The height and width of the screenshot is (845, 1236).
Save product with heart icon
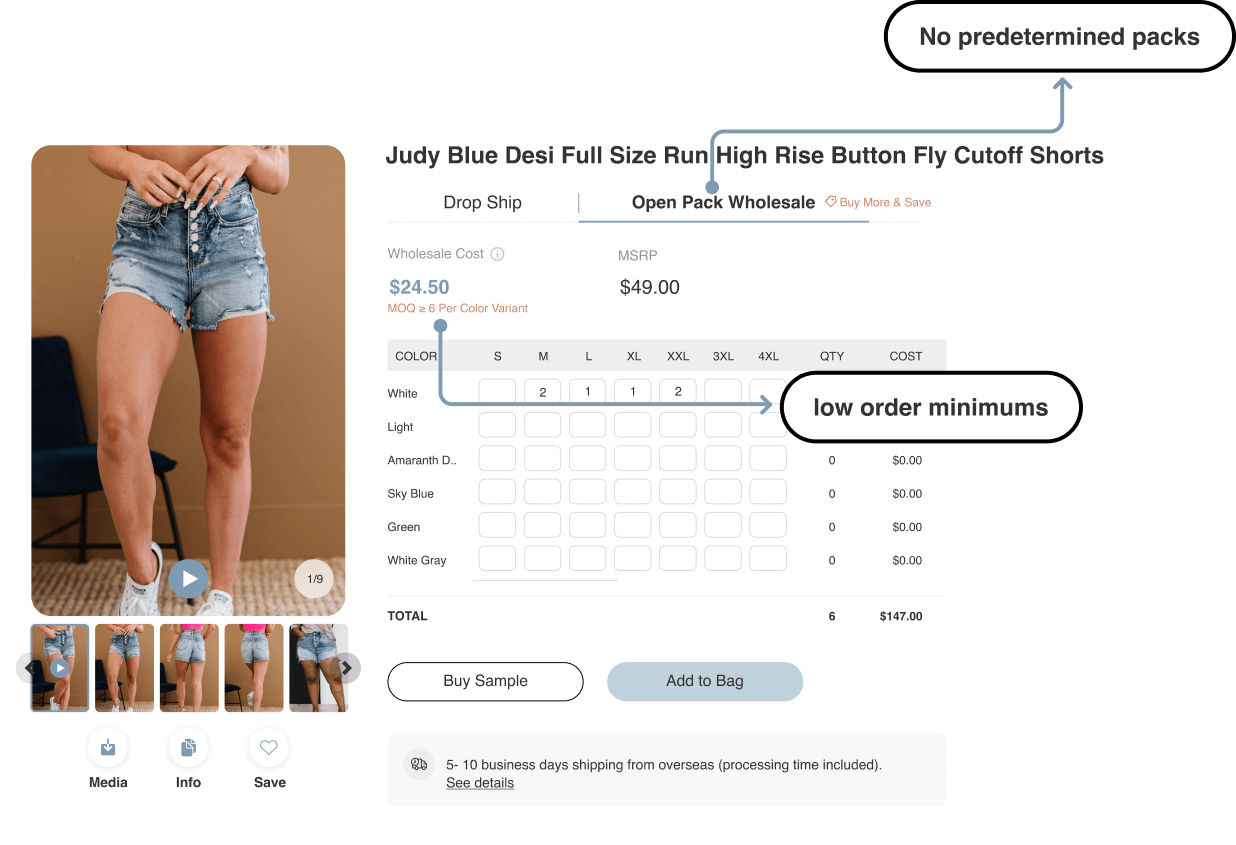[268, 748]
